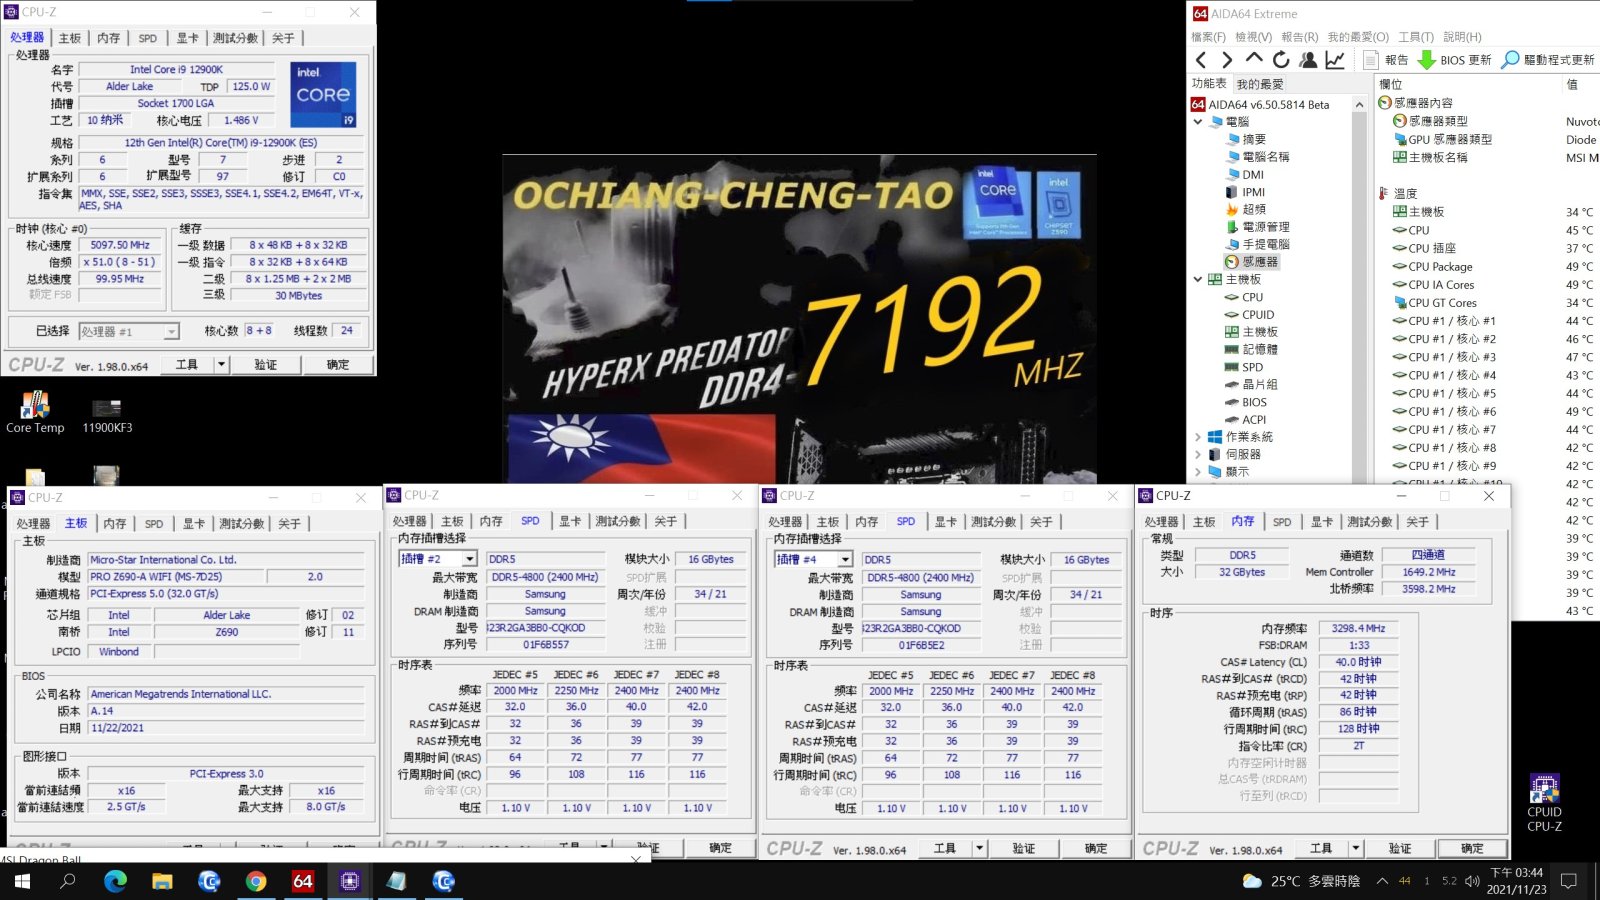The image size is (1600, 900).
Task: Open the 插槽 #2 slot dropdown
Action: 469,559
